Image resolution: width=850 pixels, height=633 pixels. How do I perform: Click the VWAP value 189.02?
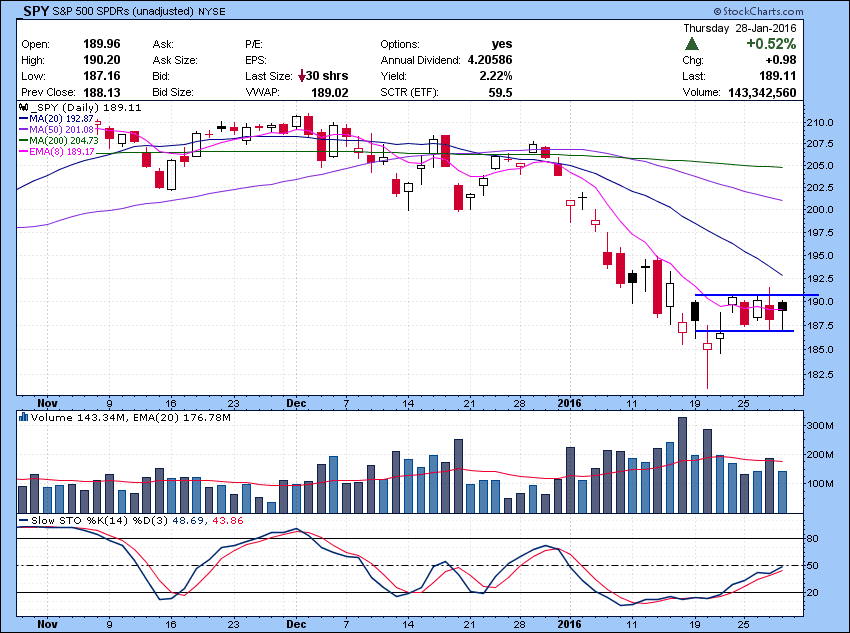tap(330, 93)
